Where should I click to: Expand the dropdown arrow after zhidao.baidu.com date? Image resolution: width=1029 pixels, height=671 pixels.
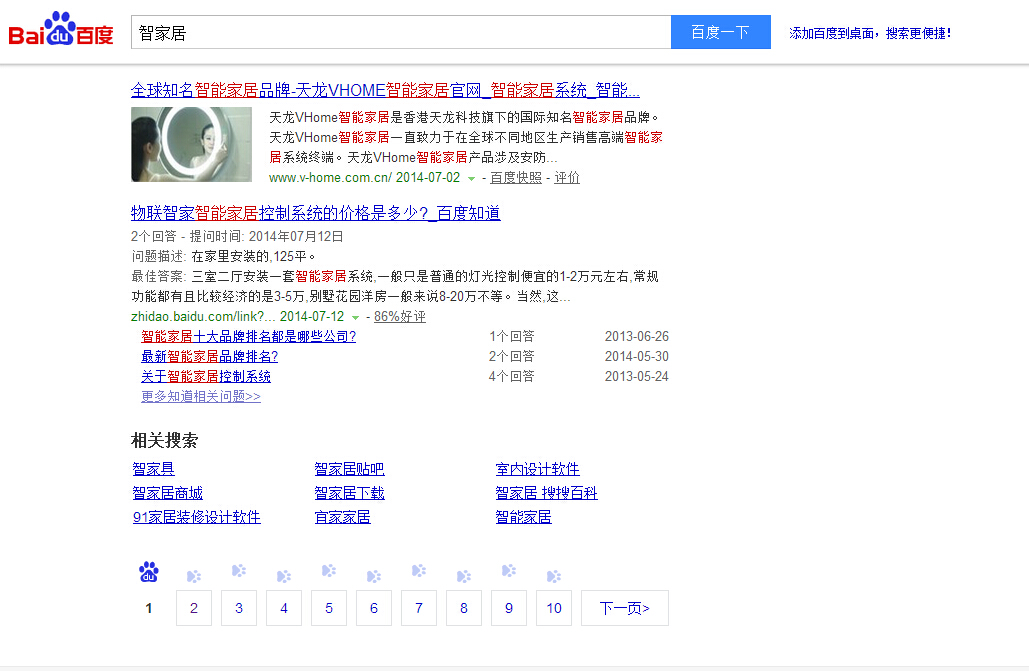[355, 318]
